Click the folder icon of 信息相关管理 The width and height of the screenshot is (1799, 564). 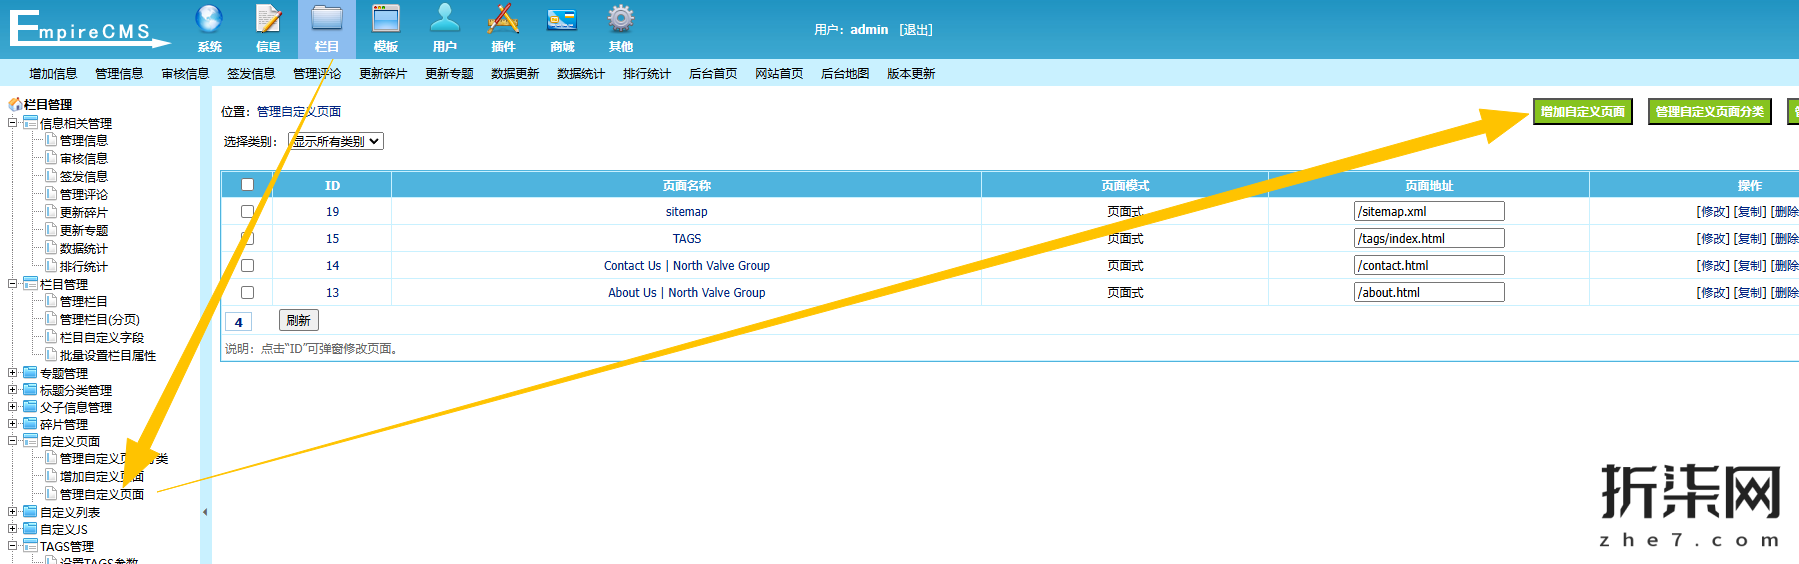(31, 123)
